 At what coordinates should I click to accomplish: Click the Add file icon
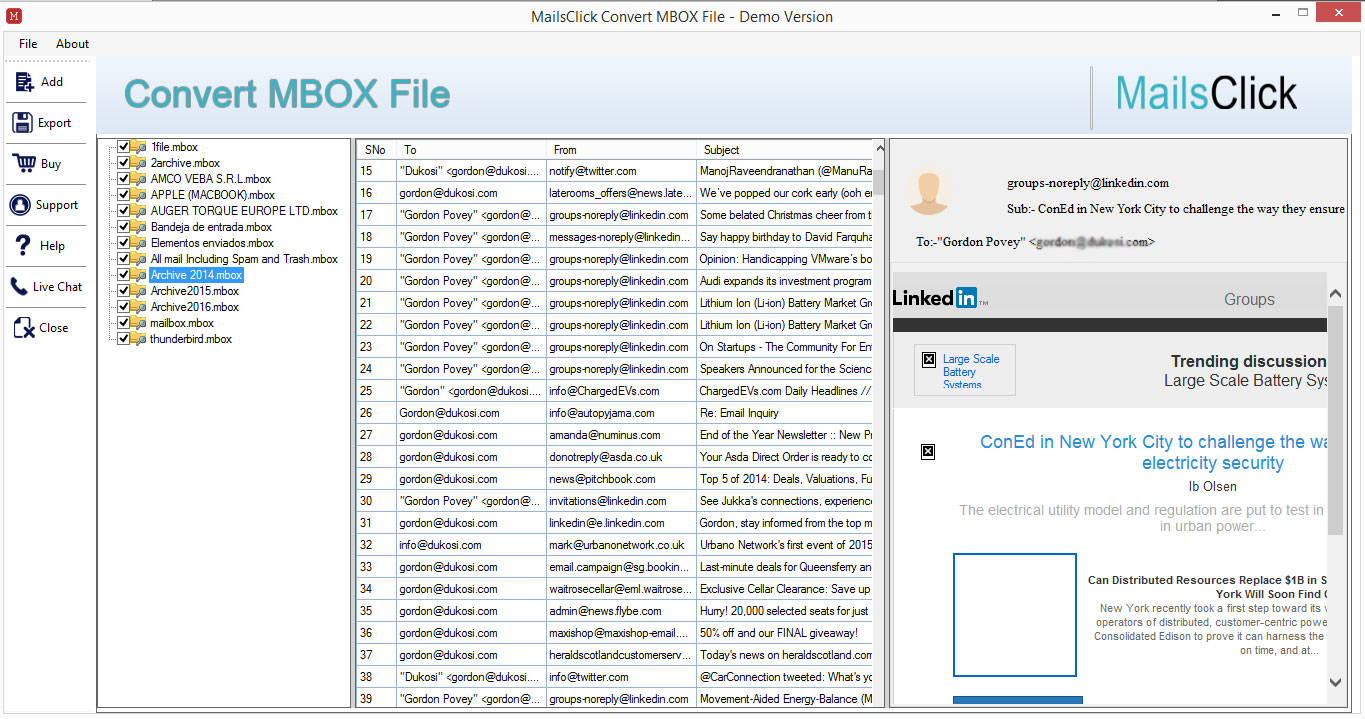coord(24,82)
